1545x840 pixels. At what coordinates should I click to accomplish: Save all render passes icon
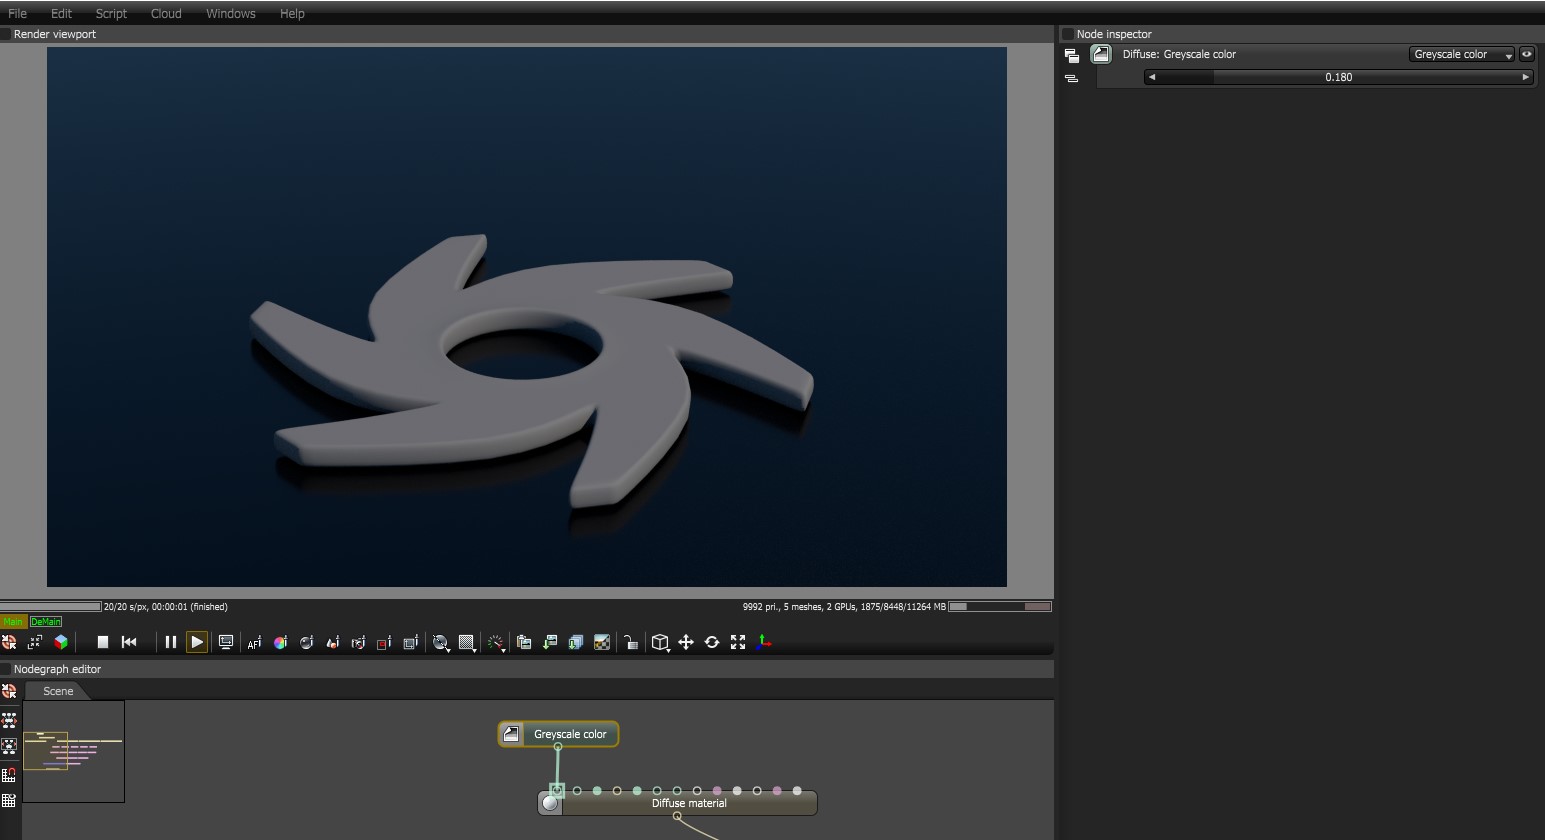[576, 642]
